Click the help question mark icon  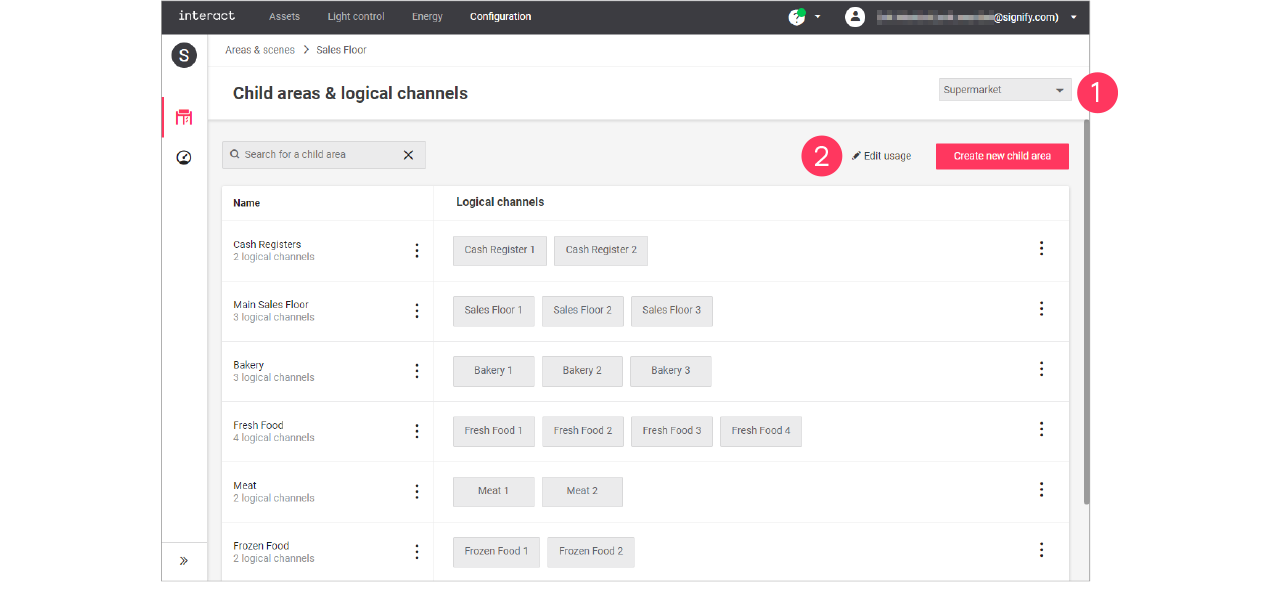796,17
